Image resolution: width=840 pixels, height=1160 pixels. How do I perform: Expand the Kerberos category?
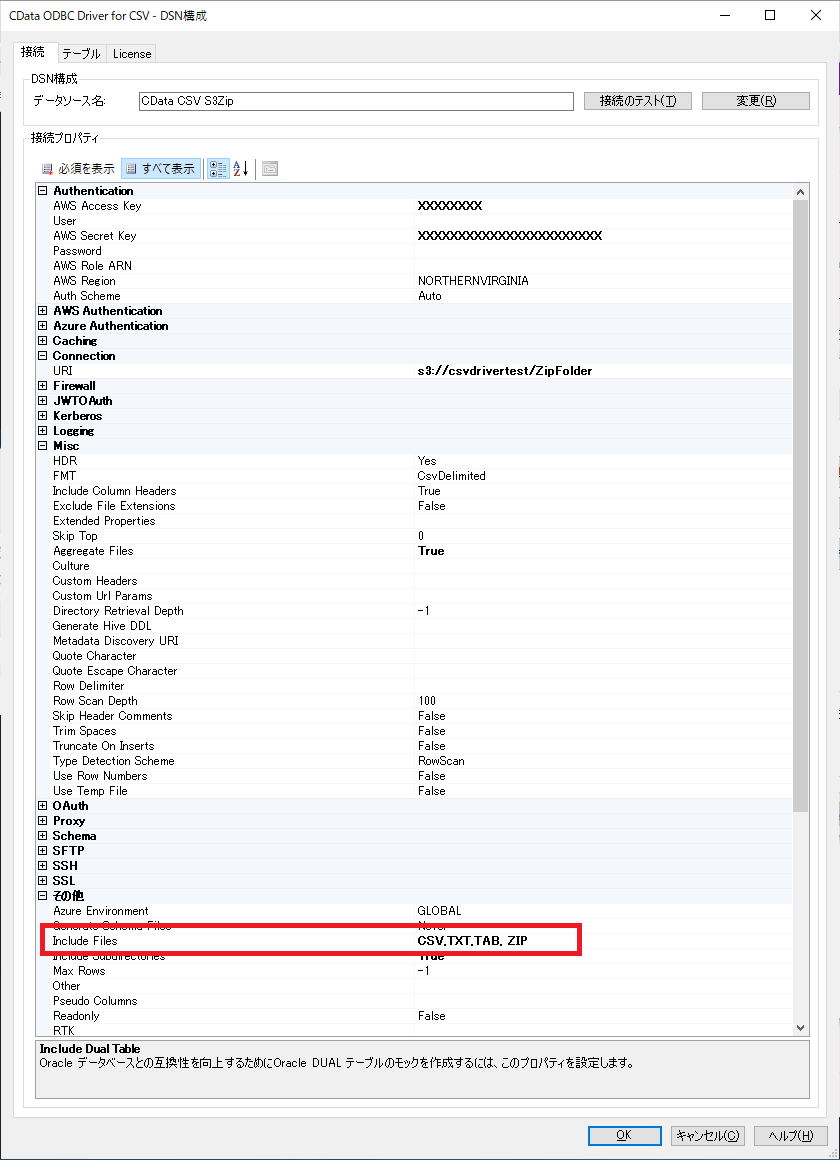point(43,416)
